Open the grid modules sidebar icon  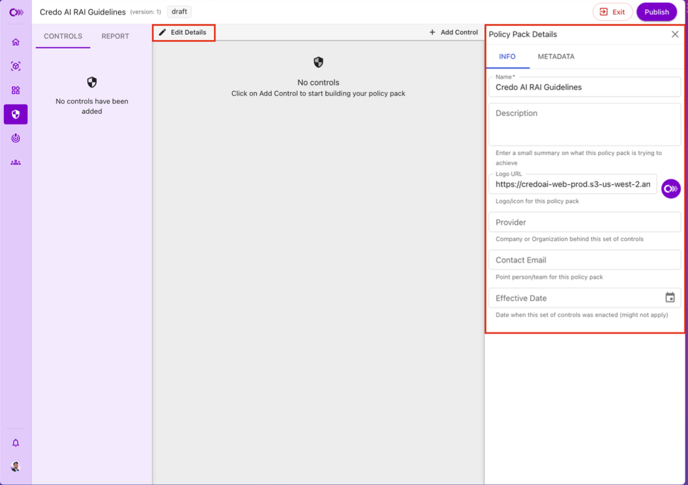(x=16, y=90)
